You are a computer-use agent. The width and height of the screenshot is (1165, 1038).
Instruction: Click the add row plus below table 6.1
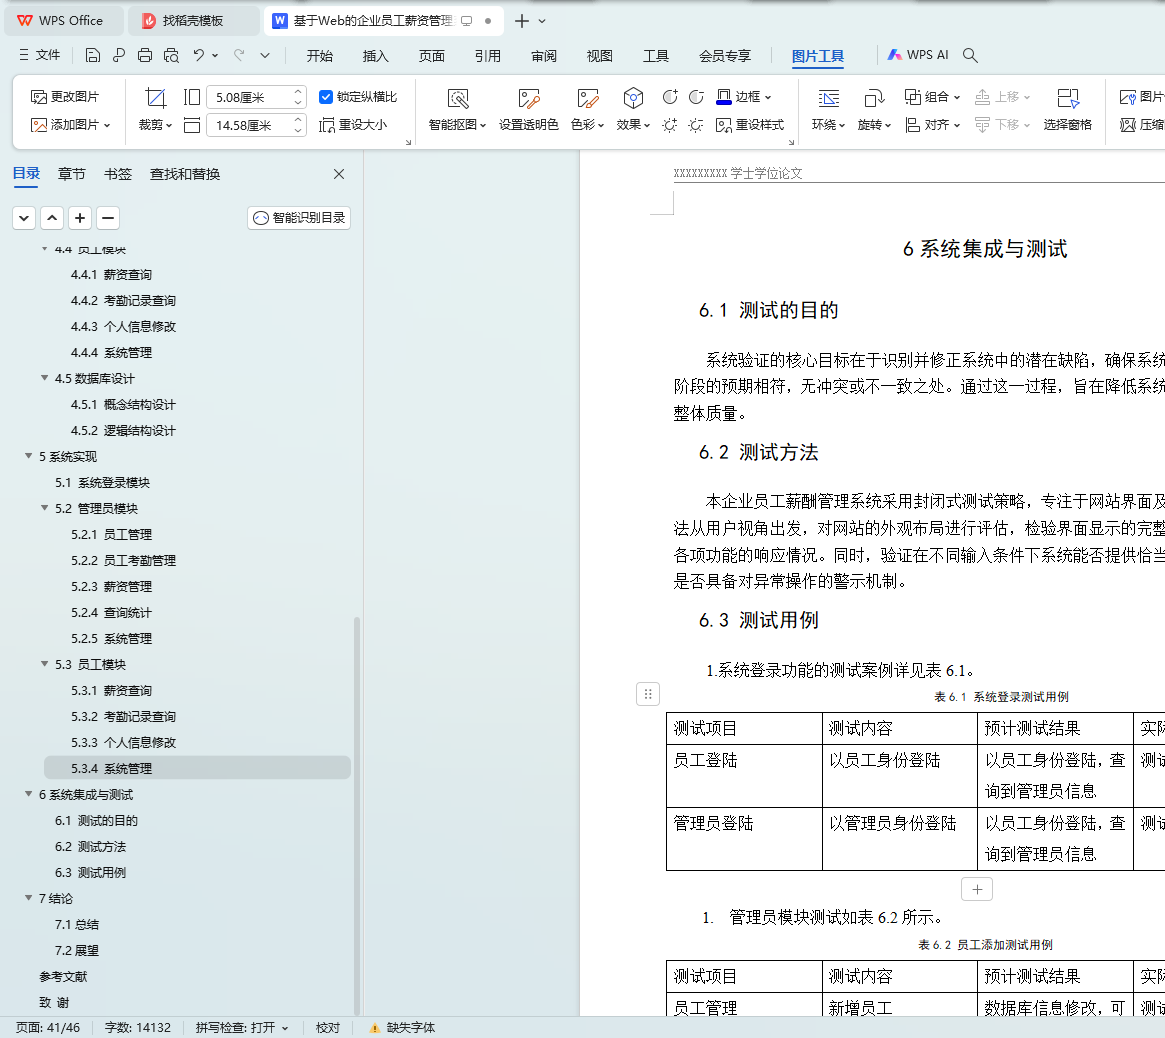pyautogui.click(x=977, y=889)
